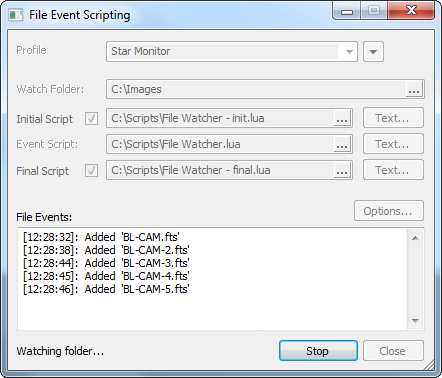Viewport: 442px width, 378px height.
Task: Click scroll down arrow in File Events list
Action: tap(415, 321)
